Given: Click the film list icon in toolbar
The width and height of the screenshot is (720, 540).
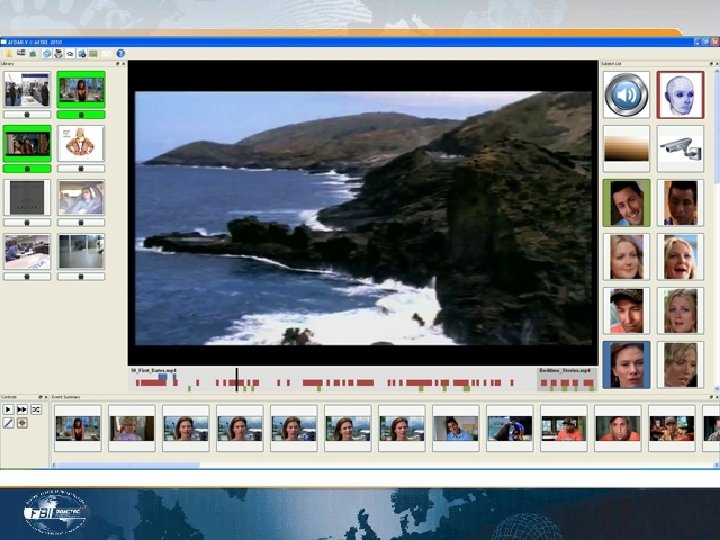Looking at the screenshot, I should pyautogui.click(x=21, y=54).
